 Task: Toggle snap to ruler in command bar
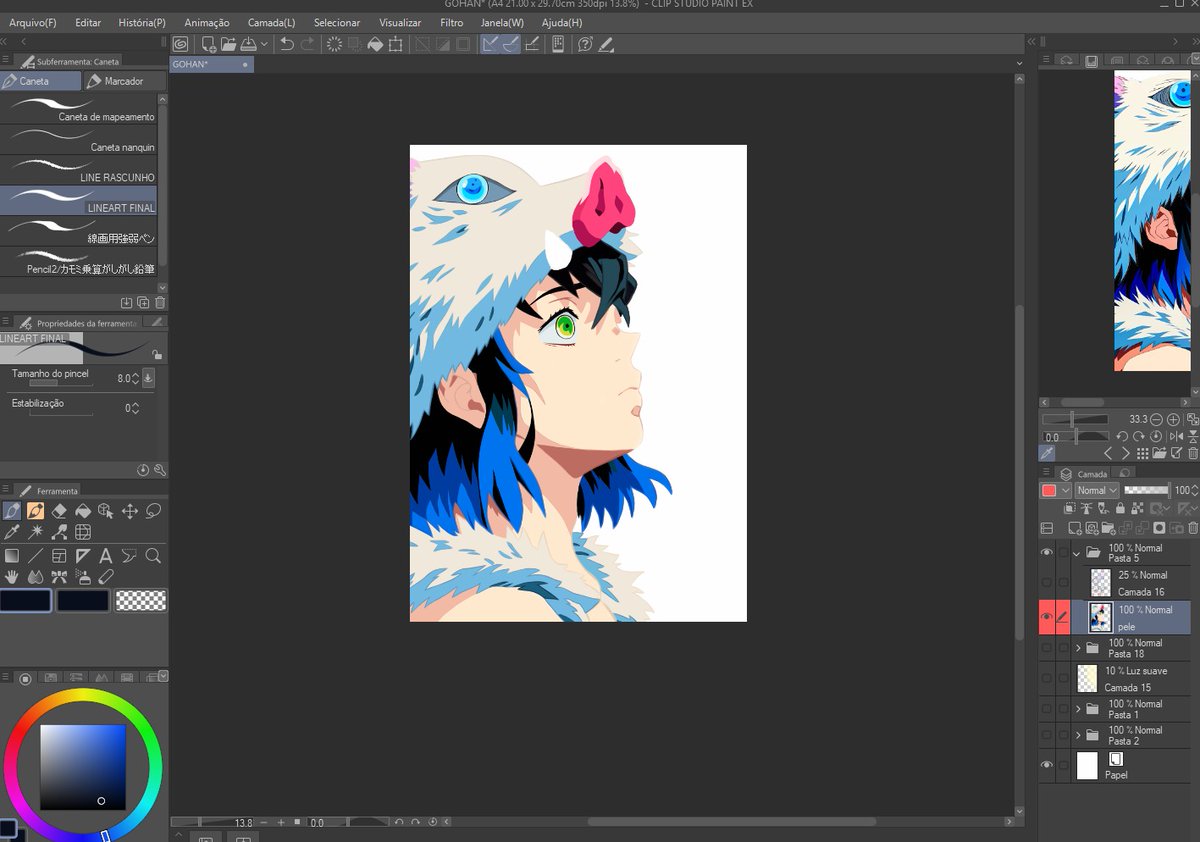coord(490,44)
